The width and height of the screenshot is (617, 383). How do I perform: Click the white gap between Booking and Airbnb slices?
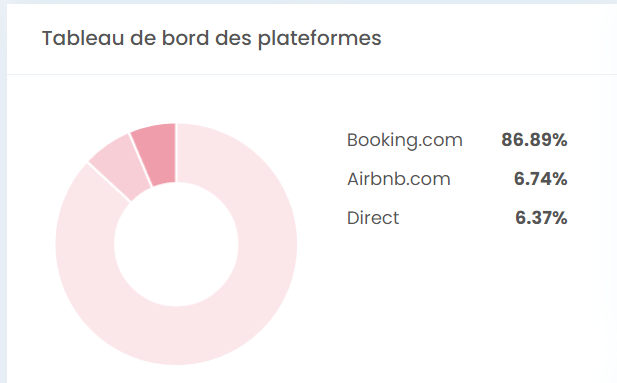[x=109, y=182]
